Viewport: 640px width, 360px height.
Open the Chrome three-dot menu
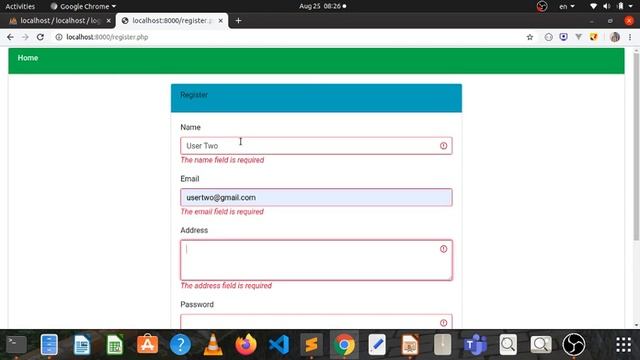(x=630, y=37)
